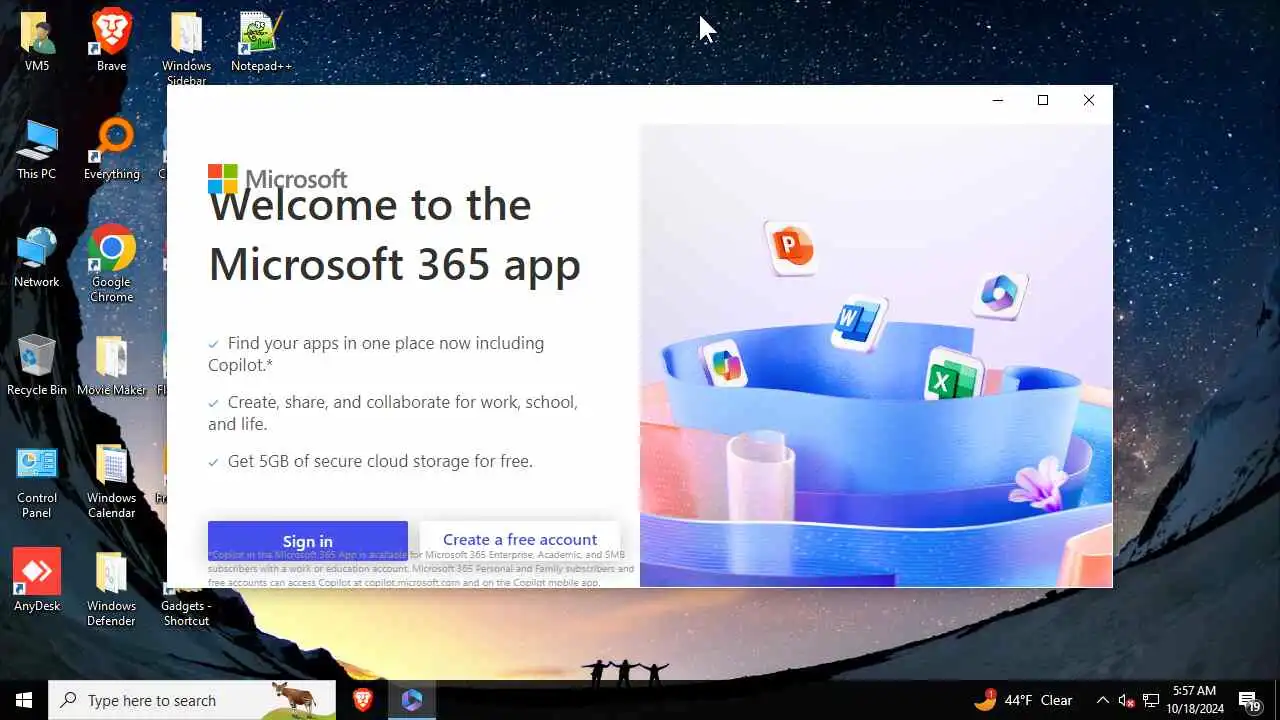Click Microsoft 365 taskbar icon
Viewport: 1280px width, 720px height.
[x=412, y=700]
